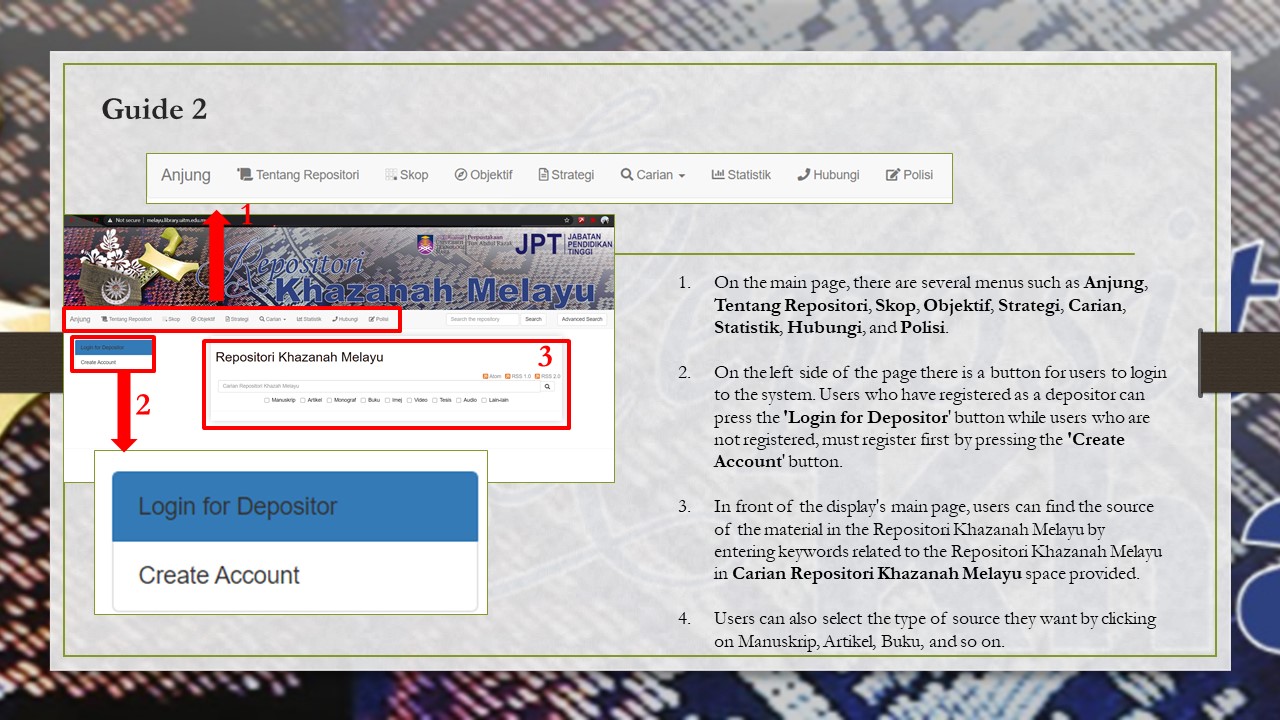Tick the Audio checkbox
Viewport: 1280px width, 720px height.
pyautogui.click(x=459, y=400)
